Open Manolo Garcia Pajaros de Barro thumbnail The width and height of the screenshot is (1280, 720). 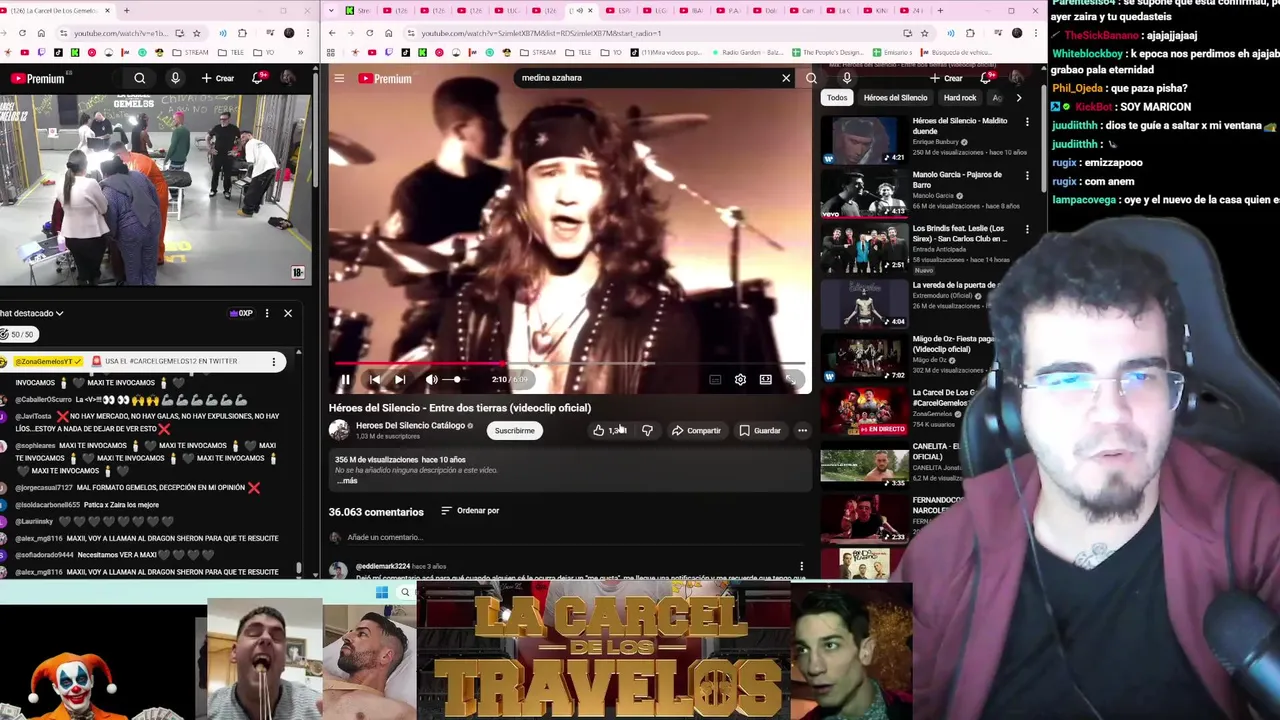click(x=864, y=195)
